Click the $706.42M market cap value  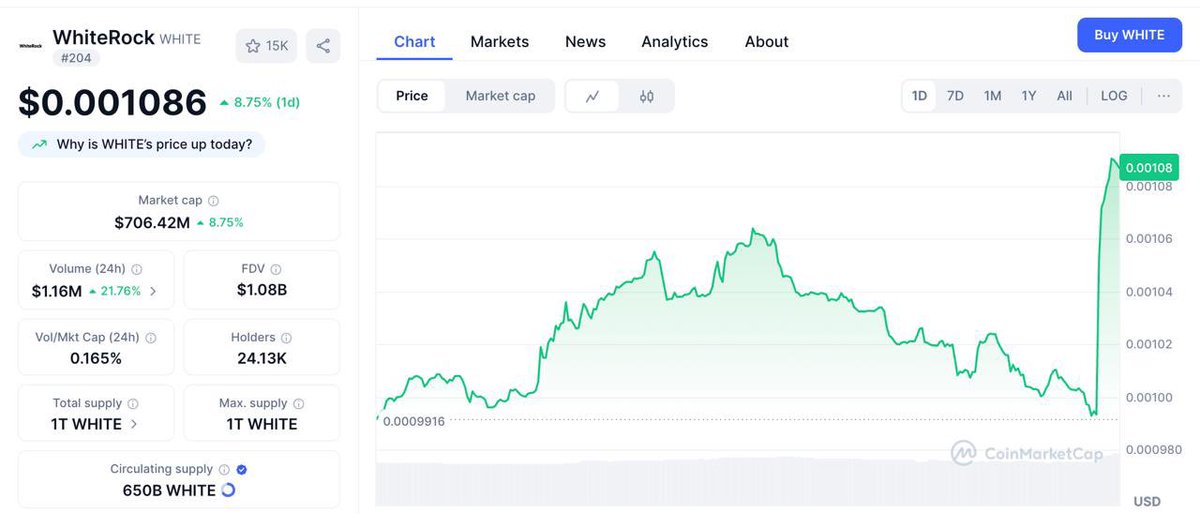[x=152, y=222]
